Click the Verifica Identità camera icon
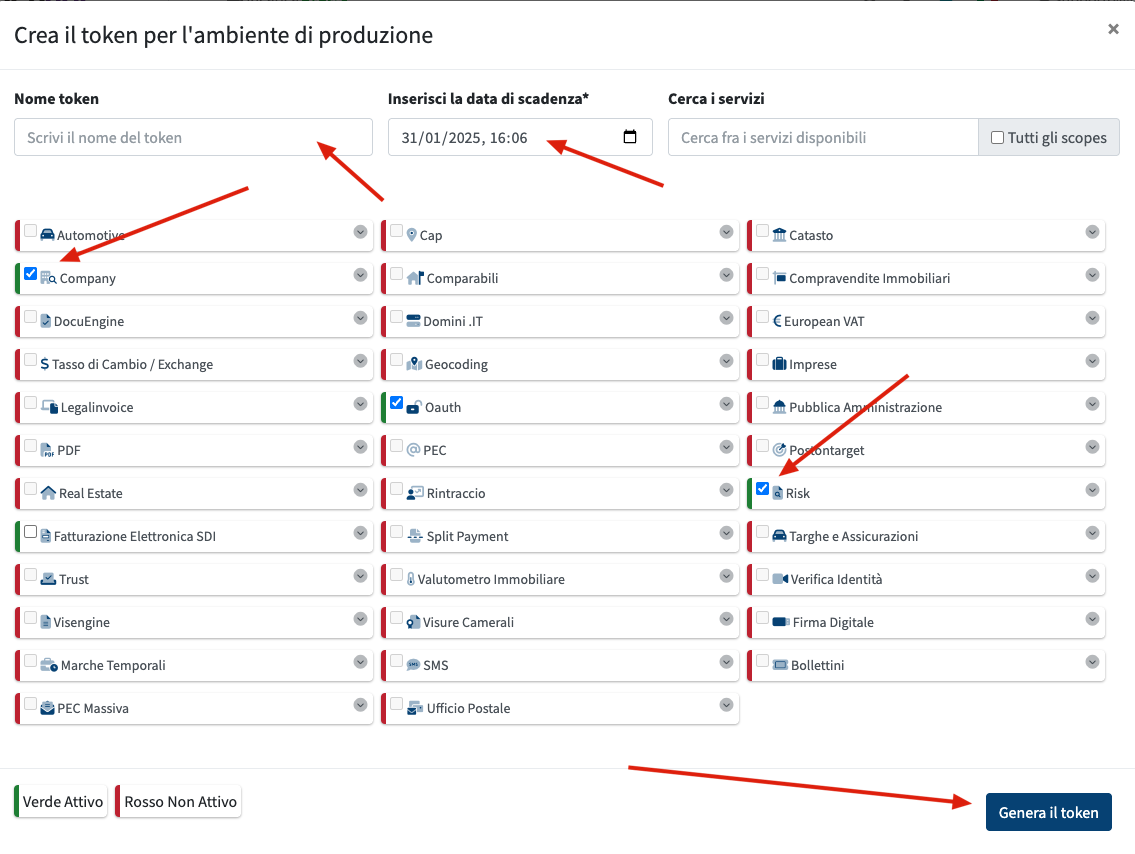 point(780,579)
